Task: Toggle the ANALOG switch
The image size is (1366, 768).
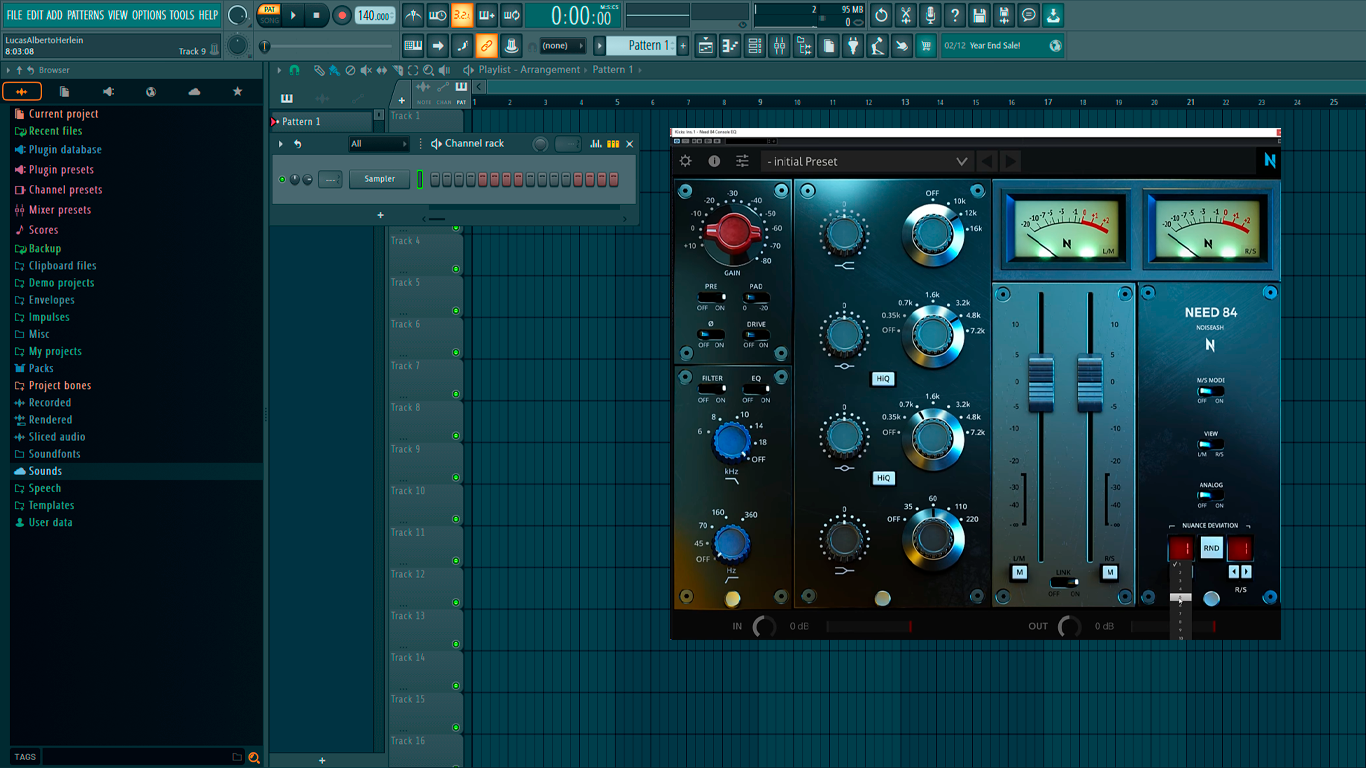Action: pos(1211,495)
